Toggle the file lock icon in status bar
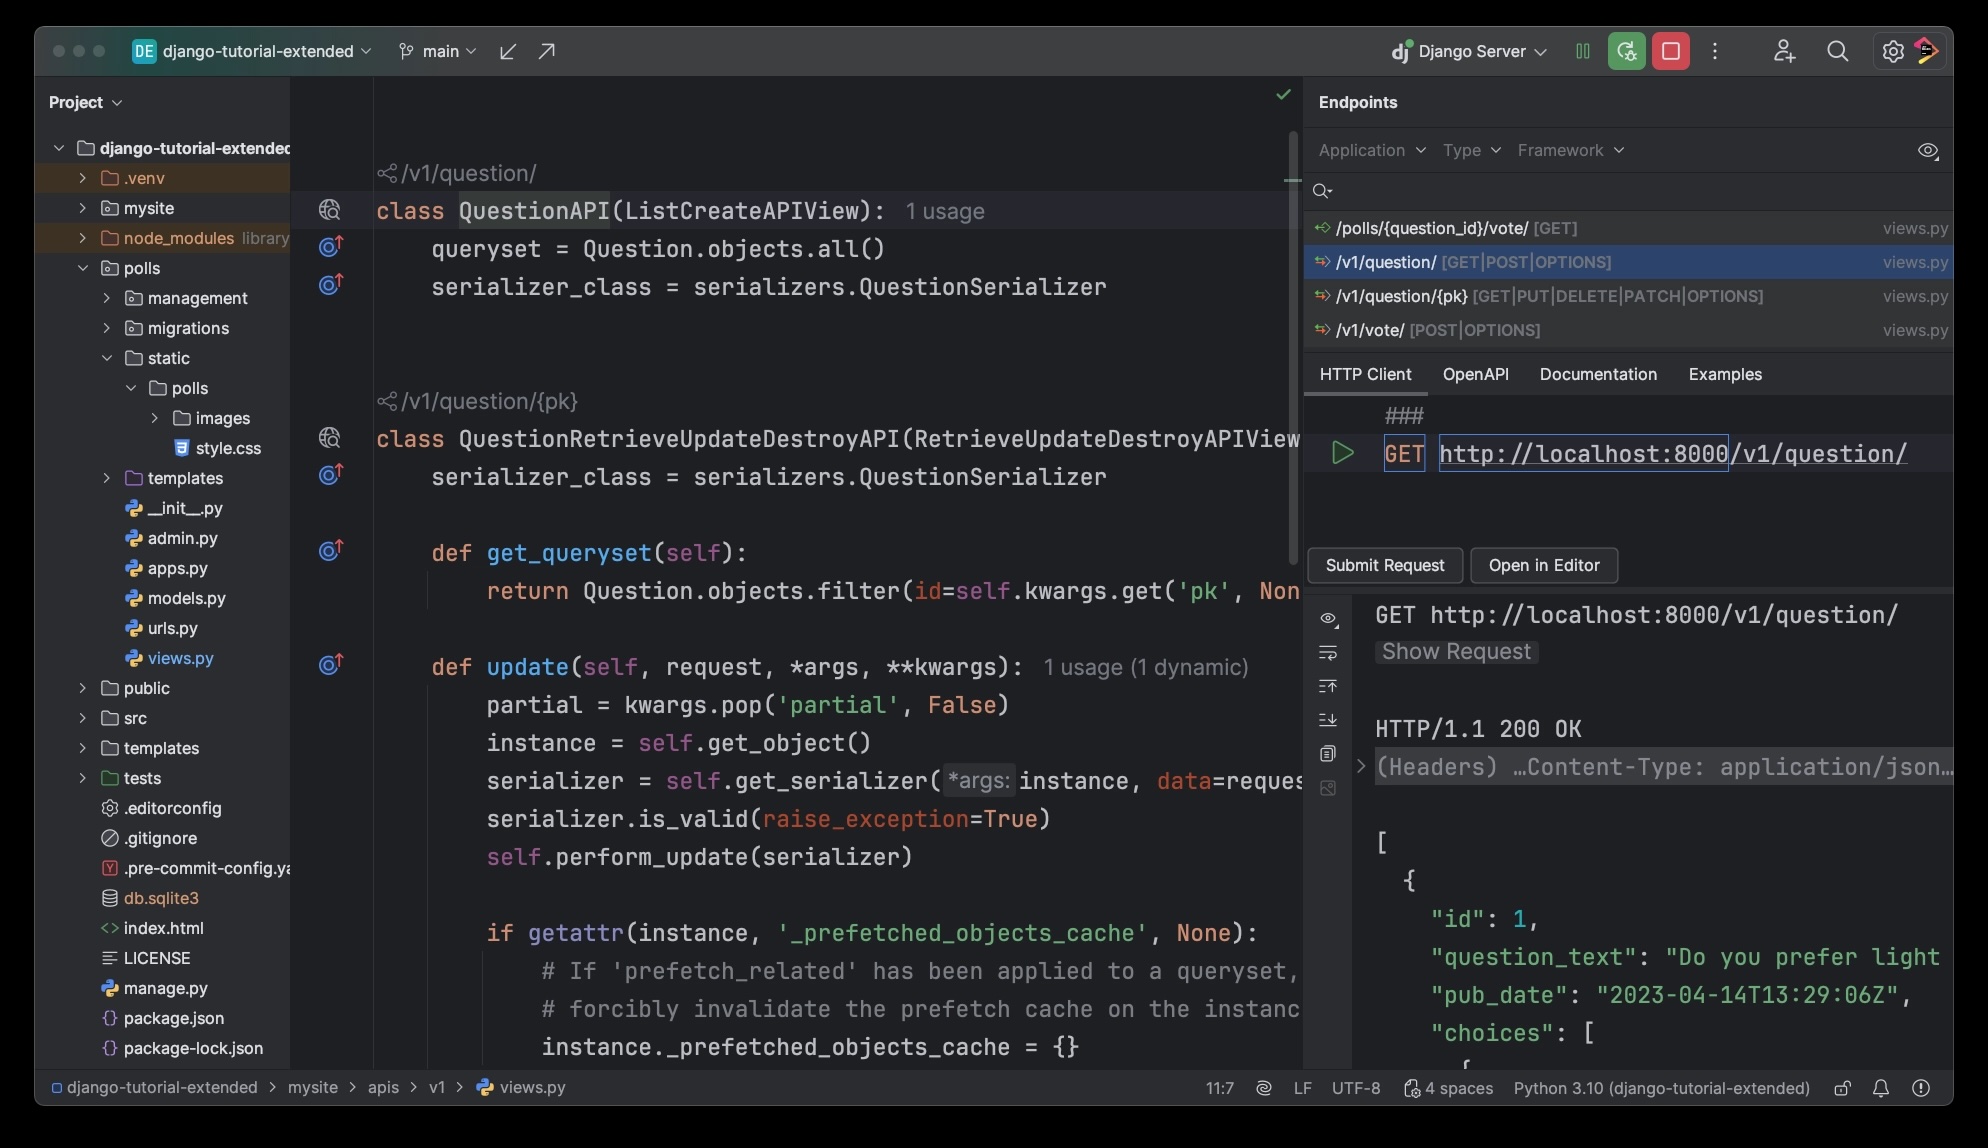The width and height of the screenshot is (1988, 1148). (1842, 1088)
